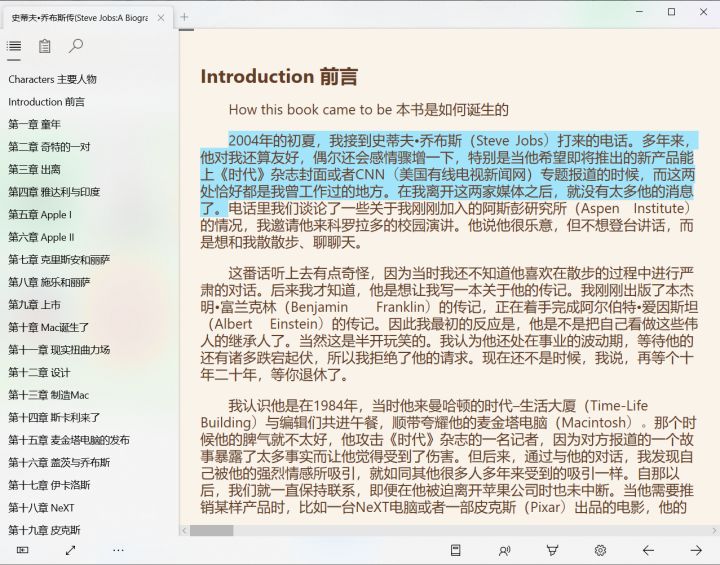
Task: Enter full screen with expand arrows icon
Action: (x=70, y=550)
